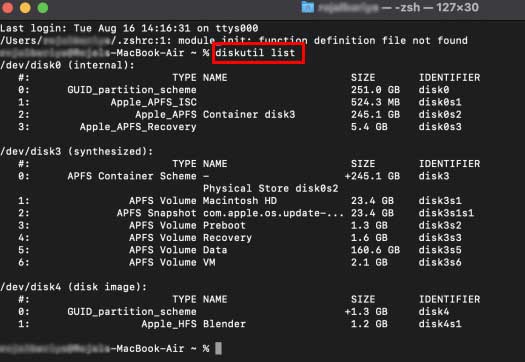Click the /dev/disk4 (disk image) header
This screenshot has height=362, width=525.
(x=74, y=287)
